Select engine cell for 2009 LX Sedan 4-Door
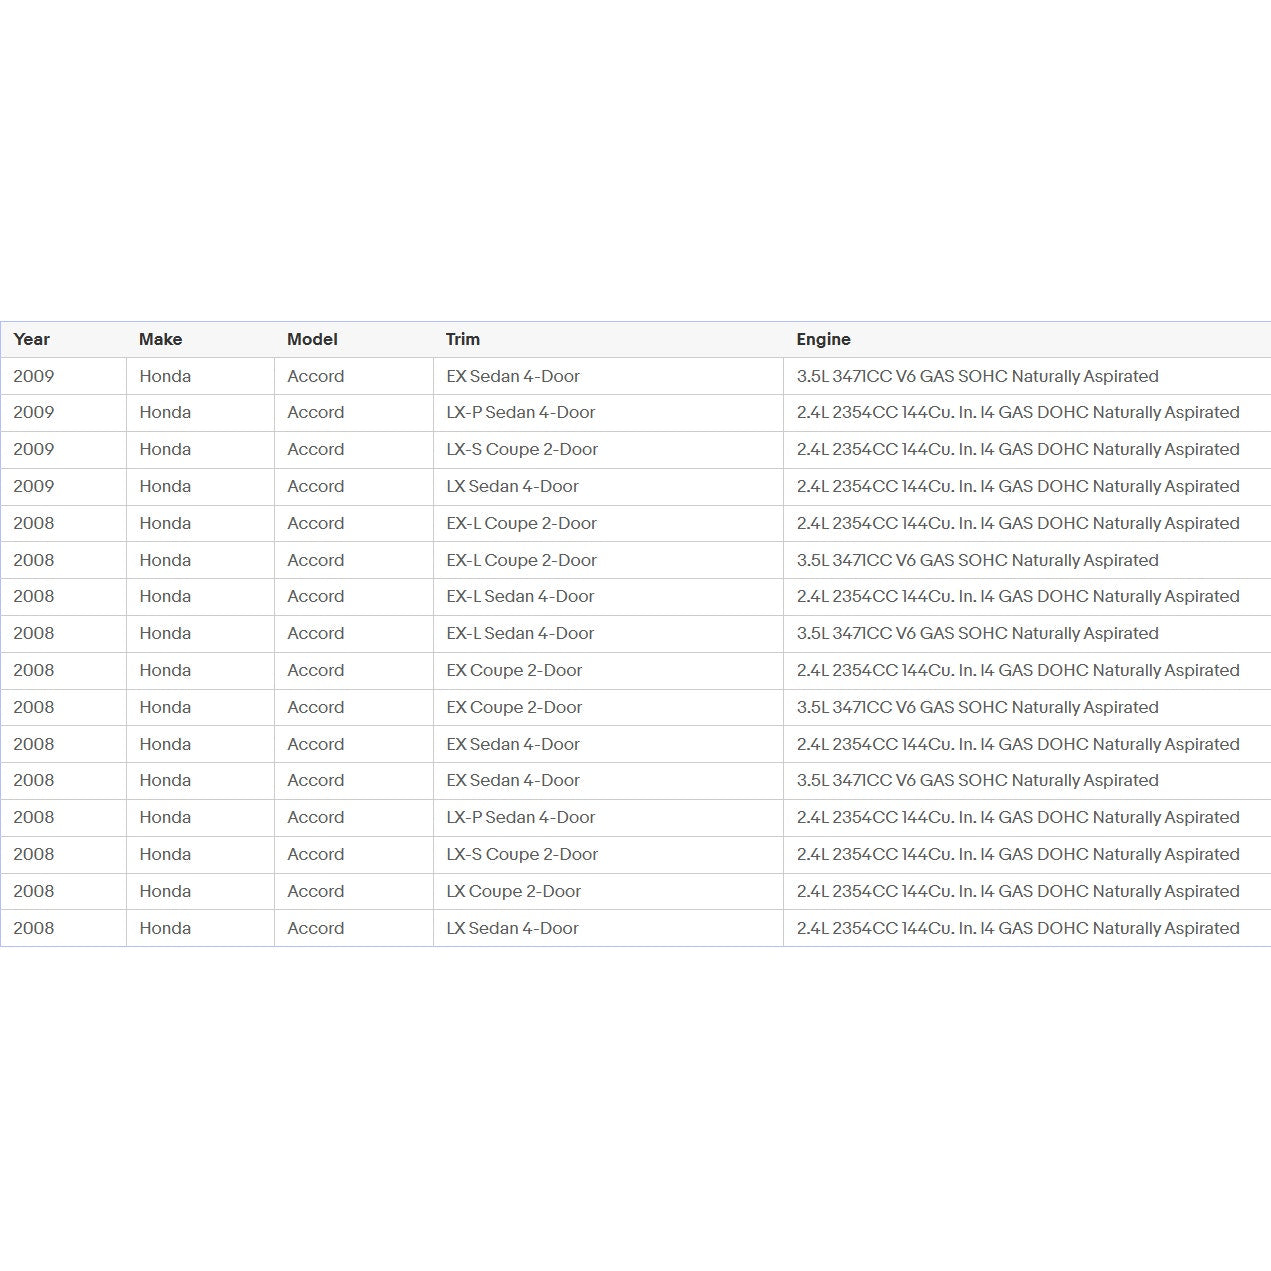The width and height of the screenshot is (1271, 1271). pos(1017,486)
